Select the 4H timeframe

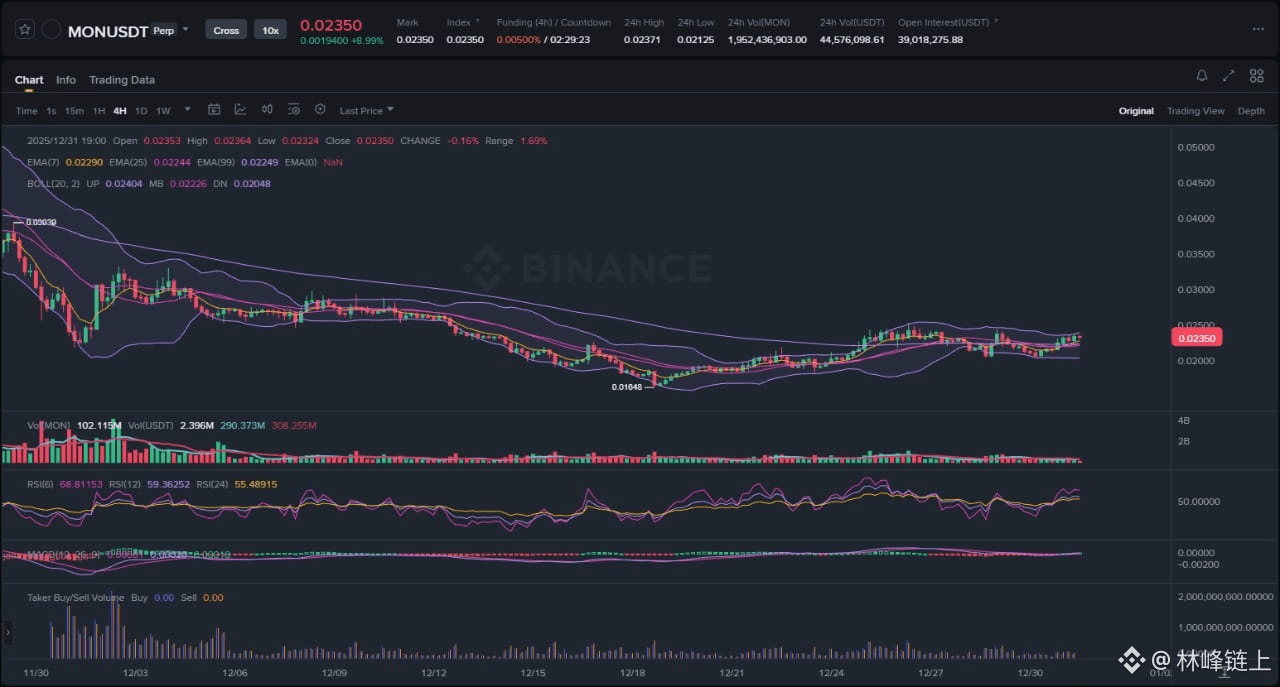click(x=120, y=111)
